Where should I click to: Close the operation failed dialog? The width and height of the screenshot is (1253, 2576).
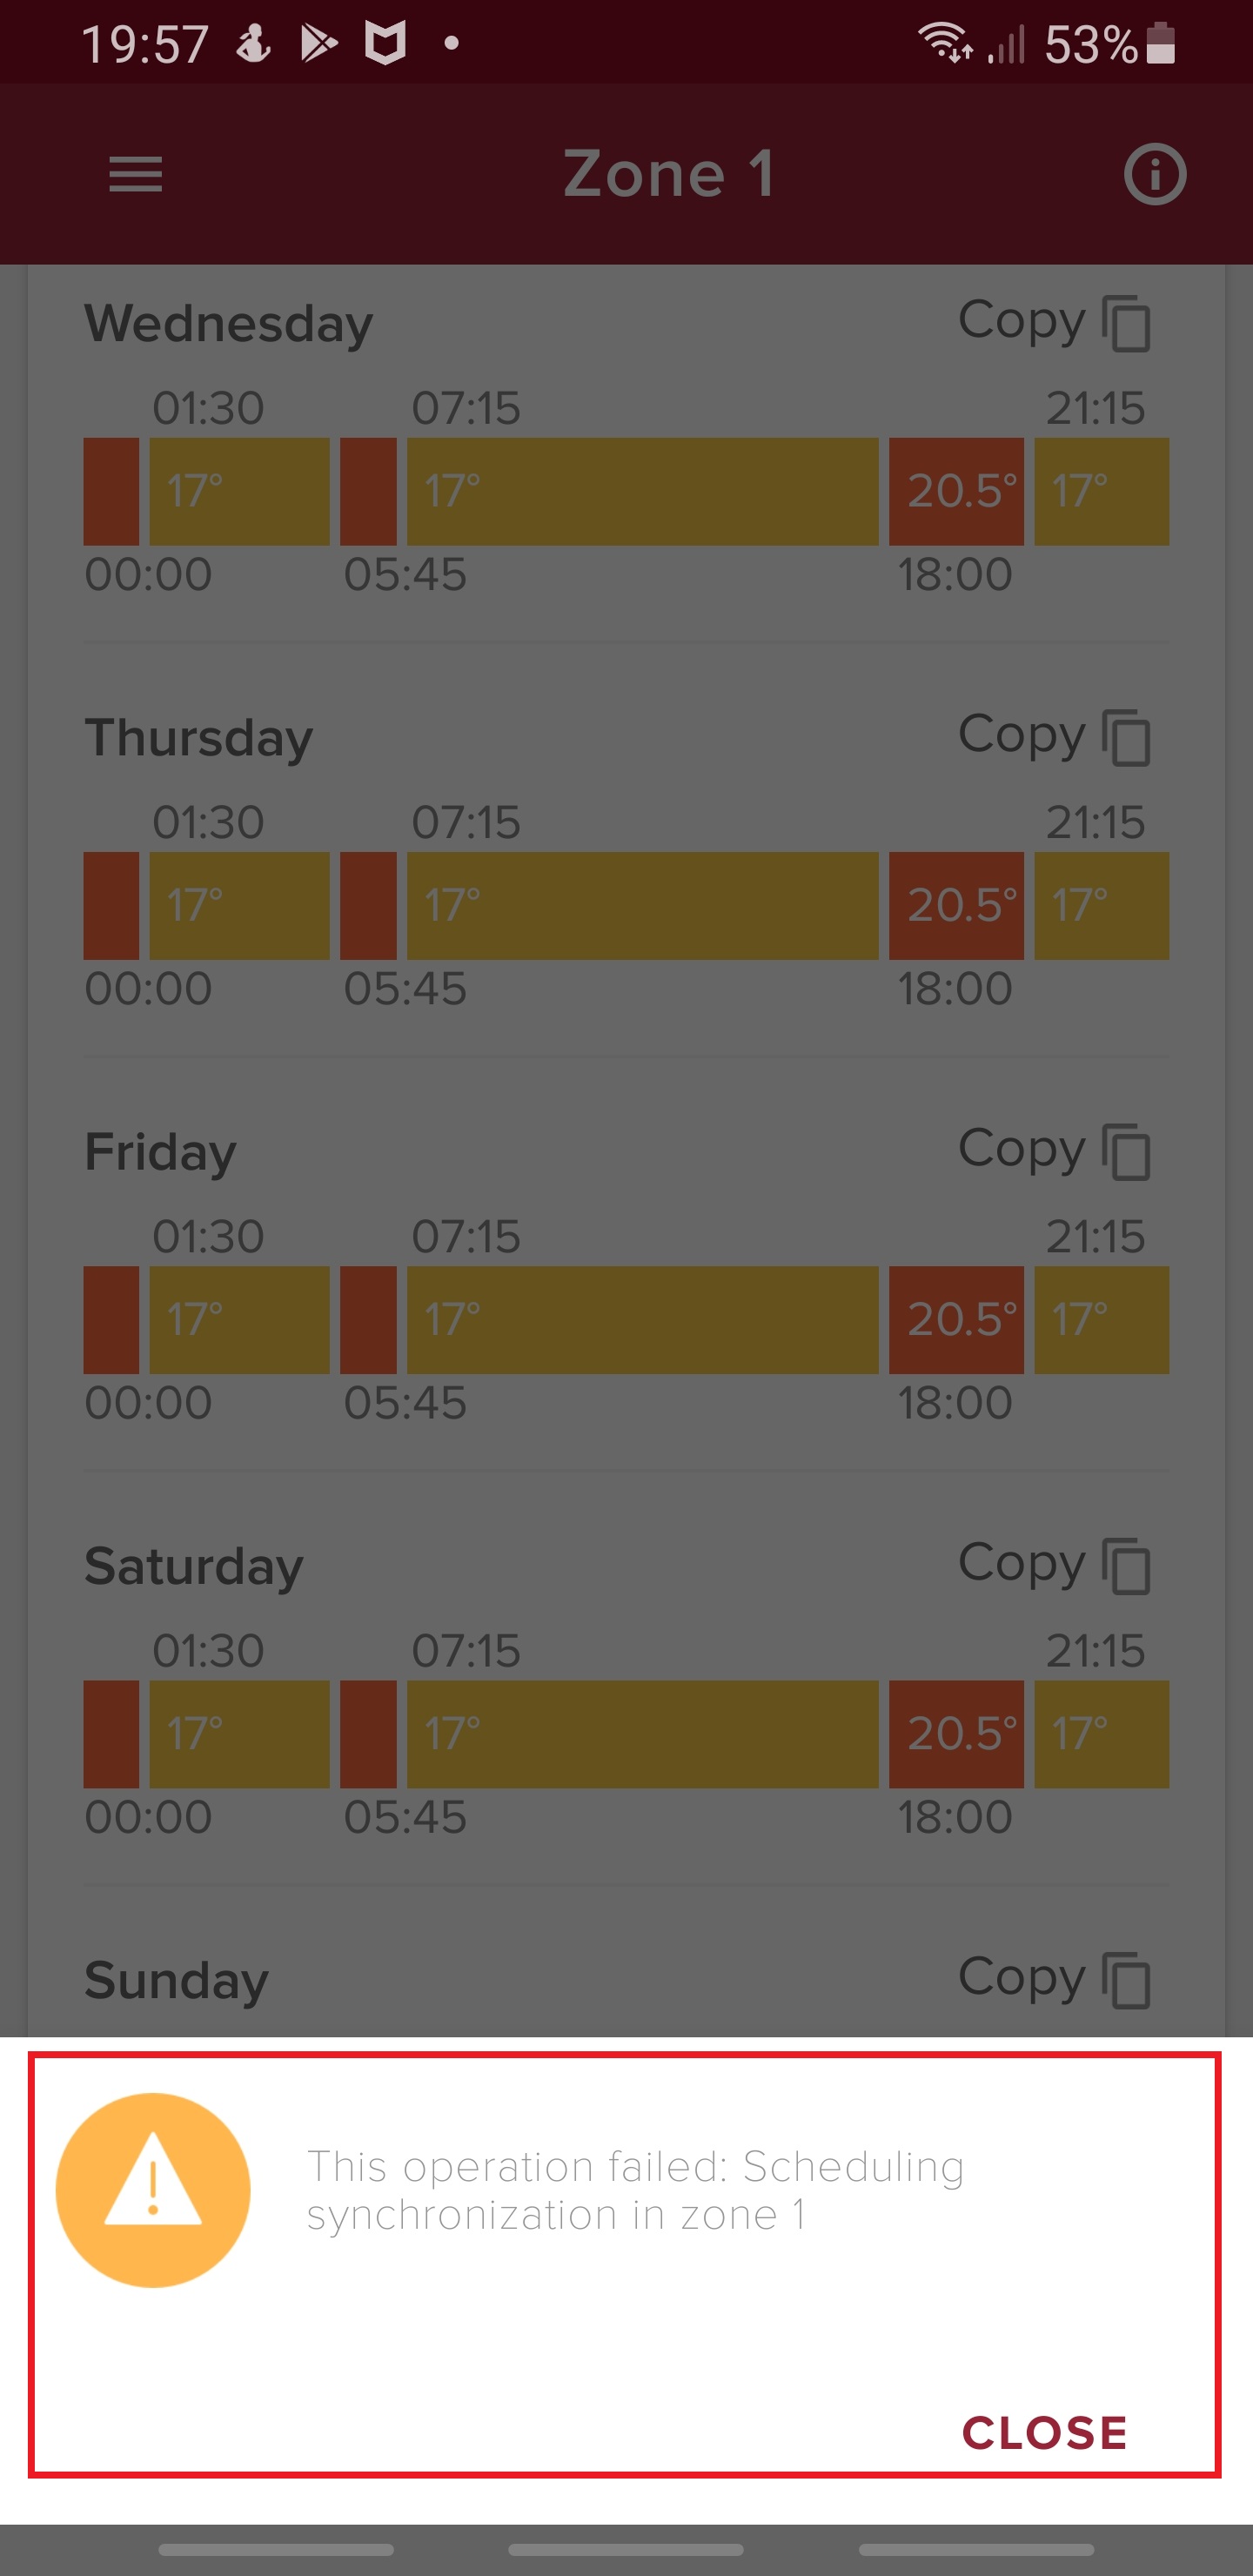pyautogui.click(x=1044, y=2433)
